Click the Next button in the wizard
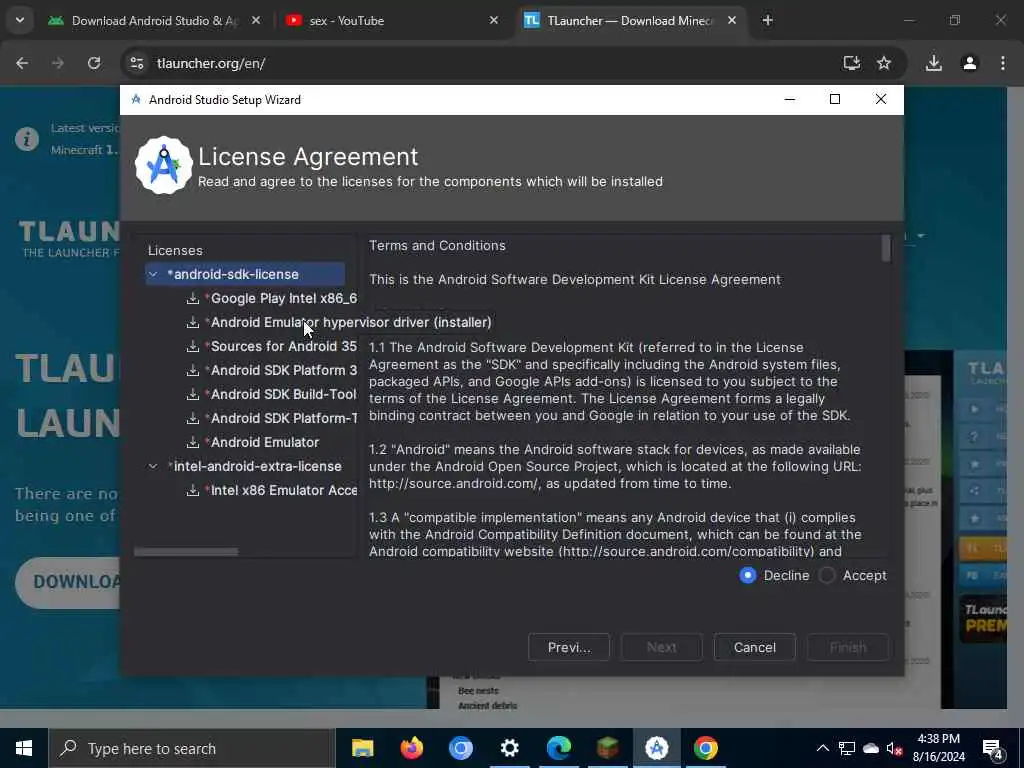 (x=662, y=647)
